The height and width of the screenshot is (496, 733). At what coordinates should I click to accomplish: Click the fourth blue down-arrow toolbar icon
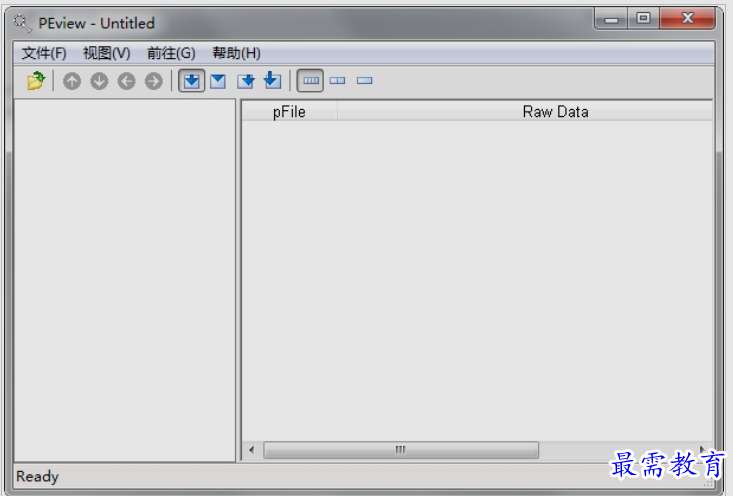pos(272,81)
